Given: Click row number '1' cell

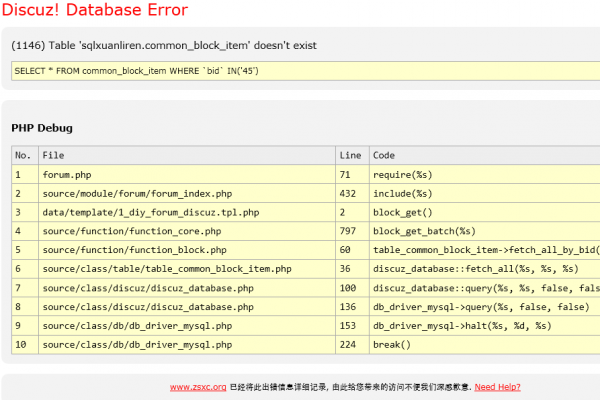Looking at the screenshot, I should 25,175.
